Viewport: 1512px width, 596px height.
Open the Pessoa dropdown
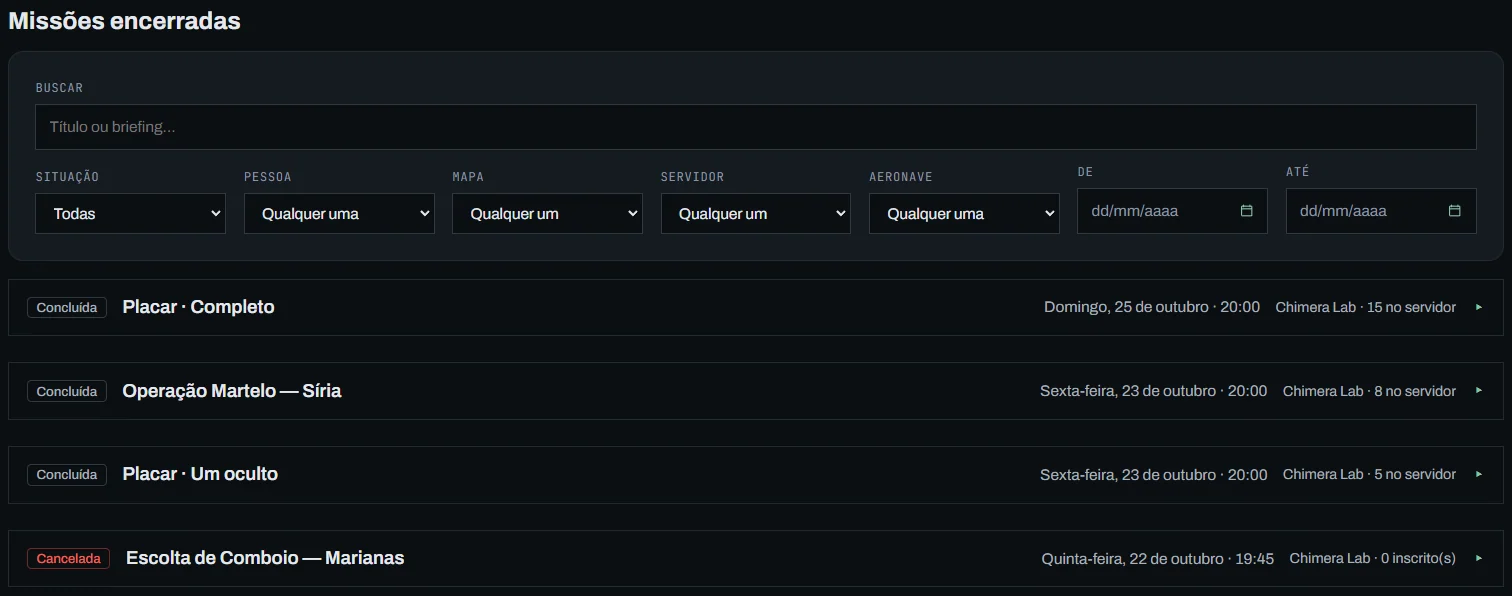(339, 213)
